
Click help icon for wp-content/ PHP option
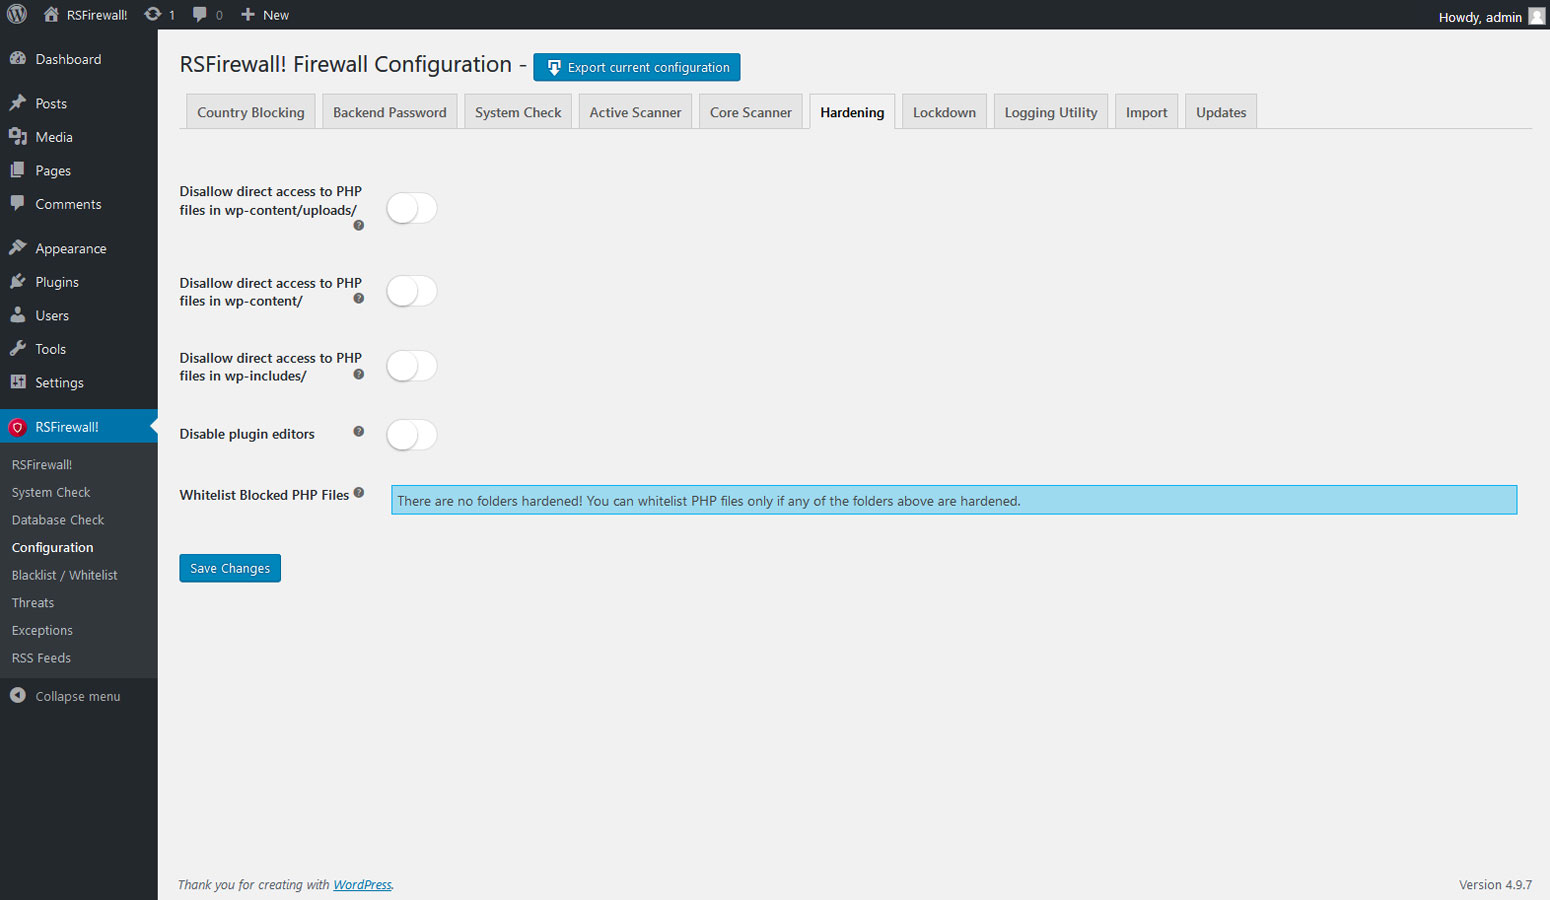pos(359,298)
